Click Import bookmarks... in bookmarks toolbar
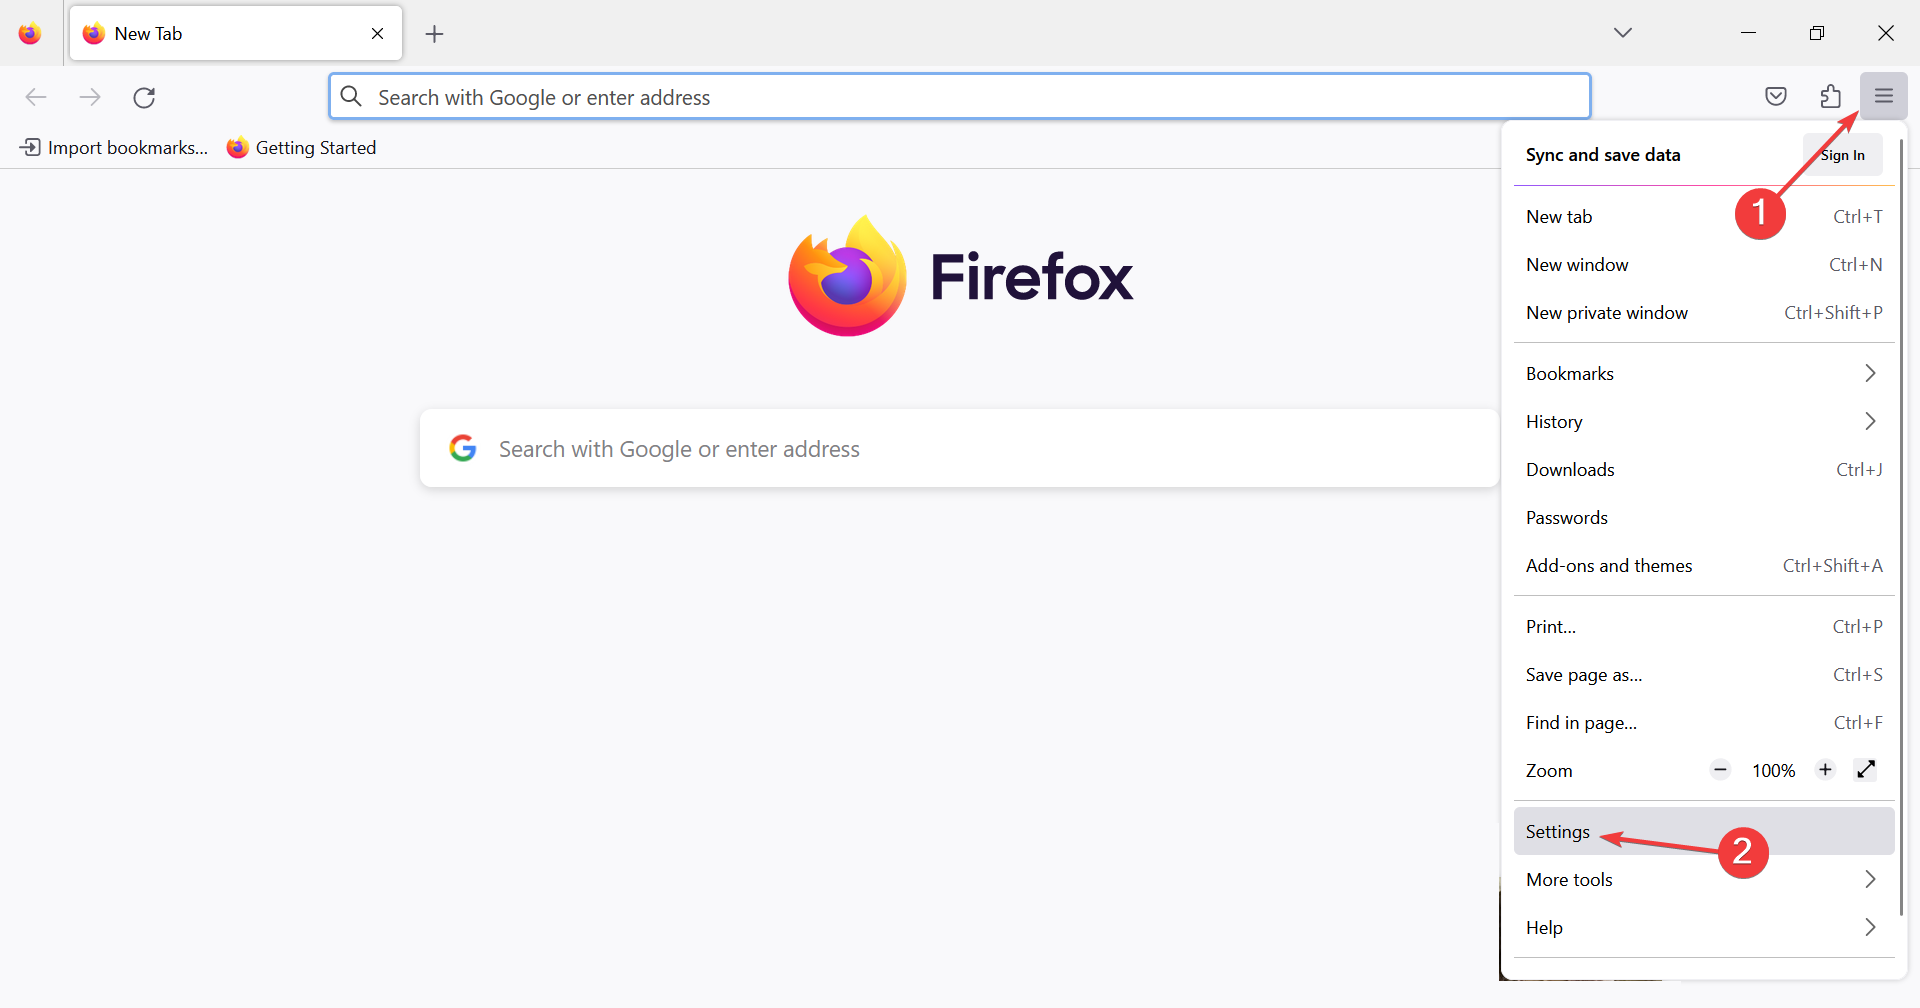The image size is (1920, 1008). (x=114, y=148)
